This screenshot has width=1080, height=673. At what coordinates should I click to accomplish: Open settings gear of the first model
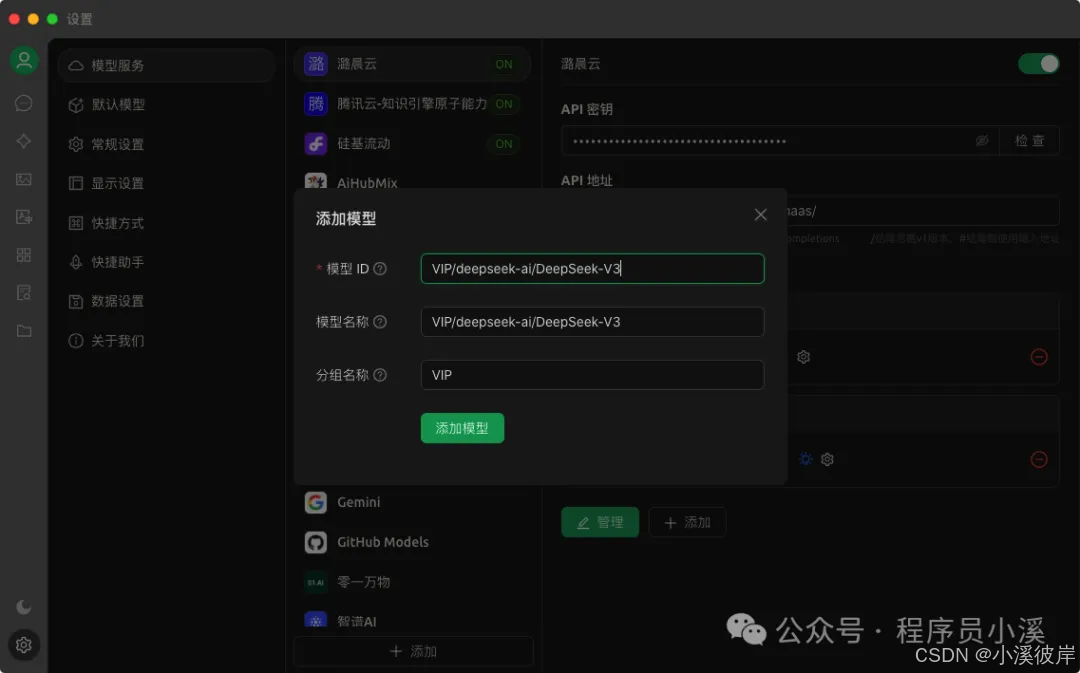[x=803, y=357]
